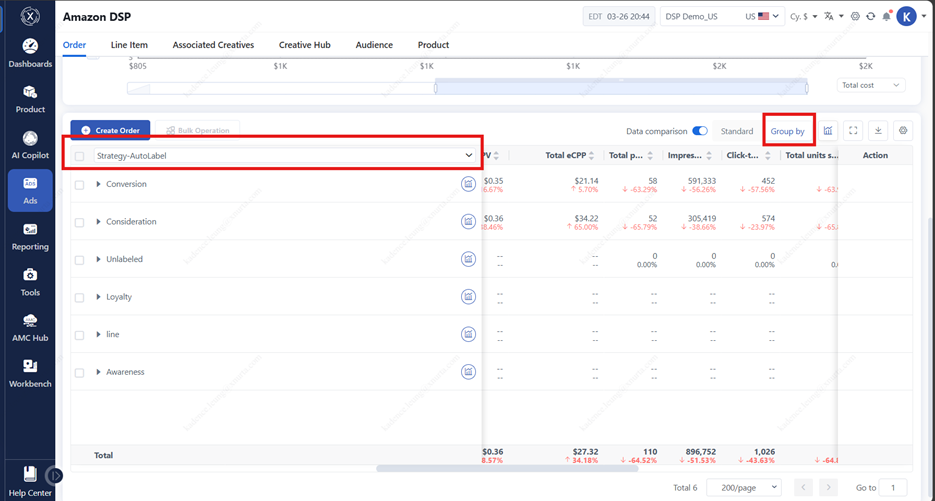The image size is (935, 501).
Task: Click the notification bell icon
Action: (886, 17)
